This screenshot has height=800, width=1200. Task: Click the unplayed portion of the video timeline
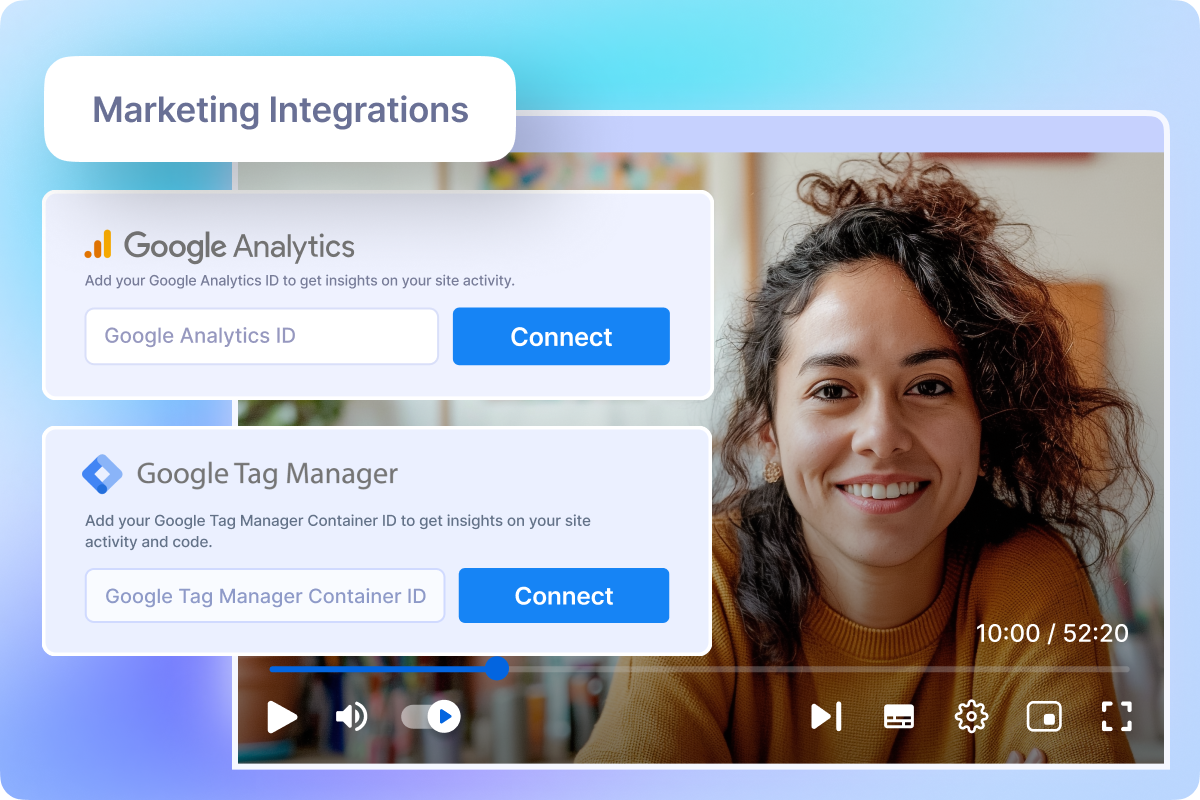click(x=819, y=669)
